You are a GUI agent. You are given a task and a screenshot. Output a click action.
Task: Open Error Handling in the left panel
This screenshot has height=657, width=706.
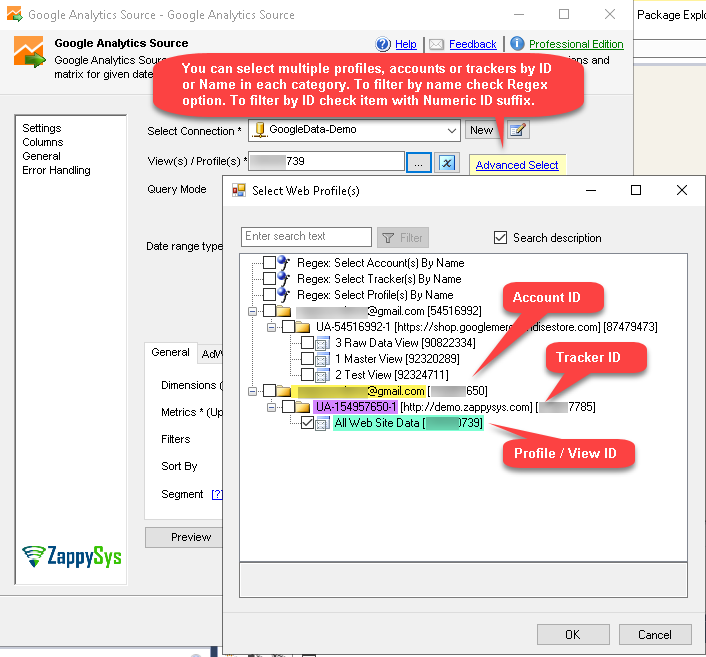click(x=56, y=170)
